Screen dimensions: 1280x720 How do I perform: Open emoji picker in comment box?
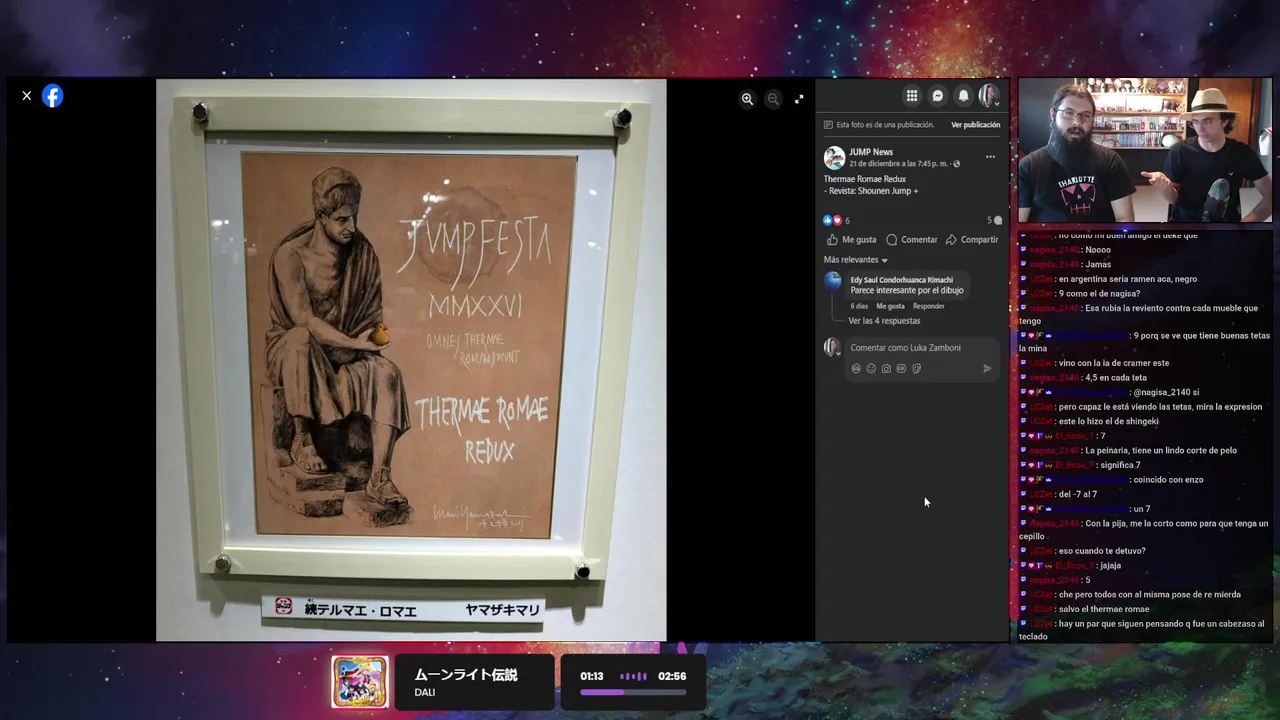click(871, 369)
